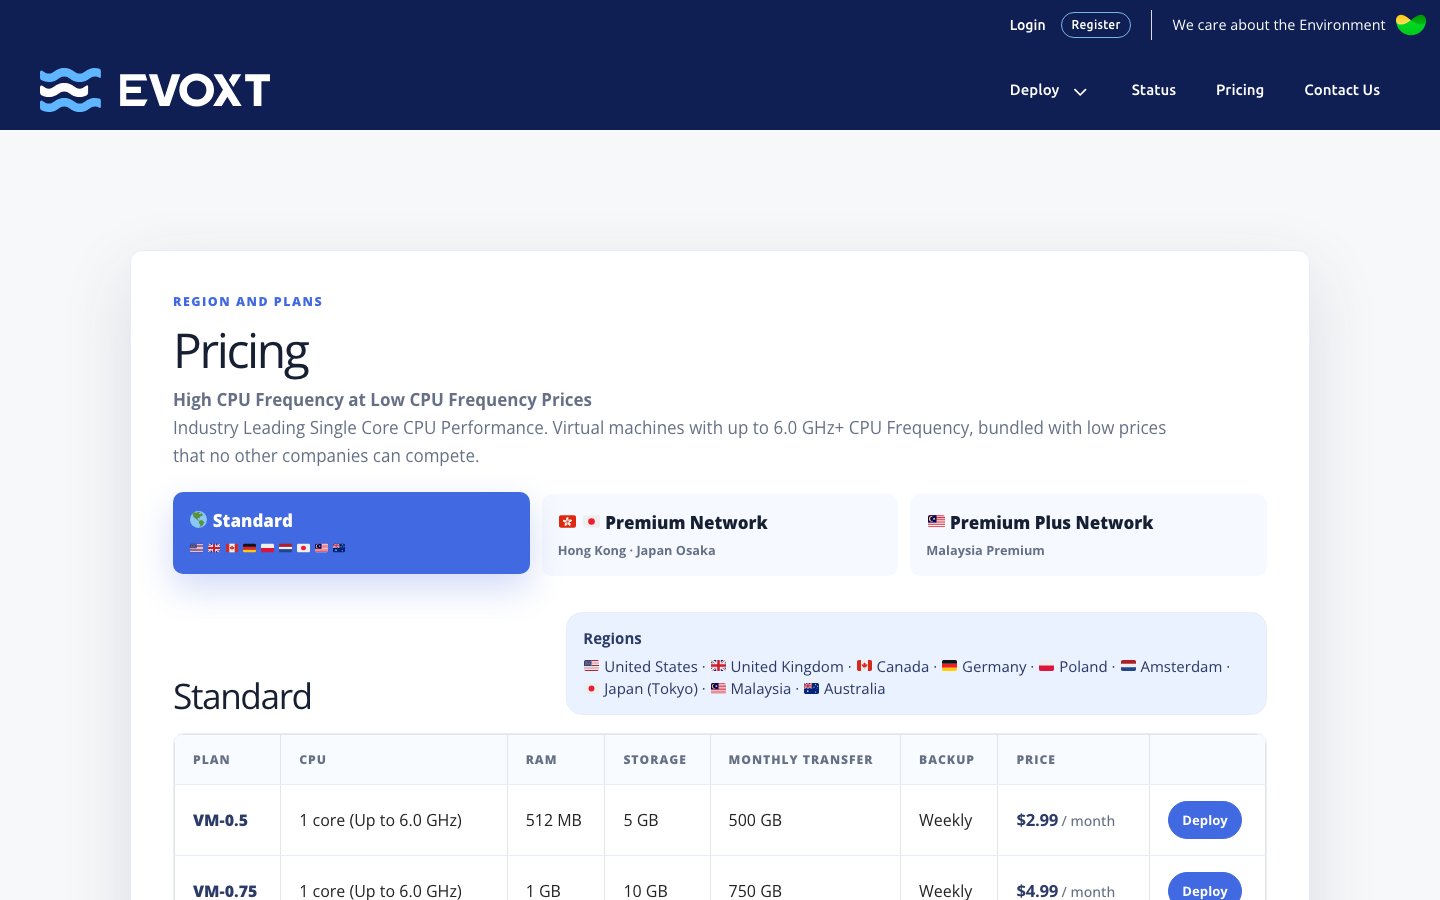Click the Register button
The image size is (1440, 900).
pos(1096,25)
